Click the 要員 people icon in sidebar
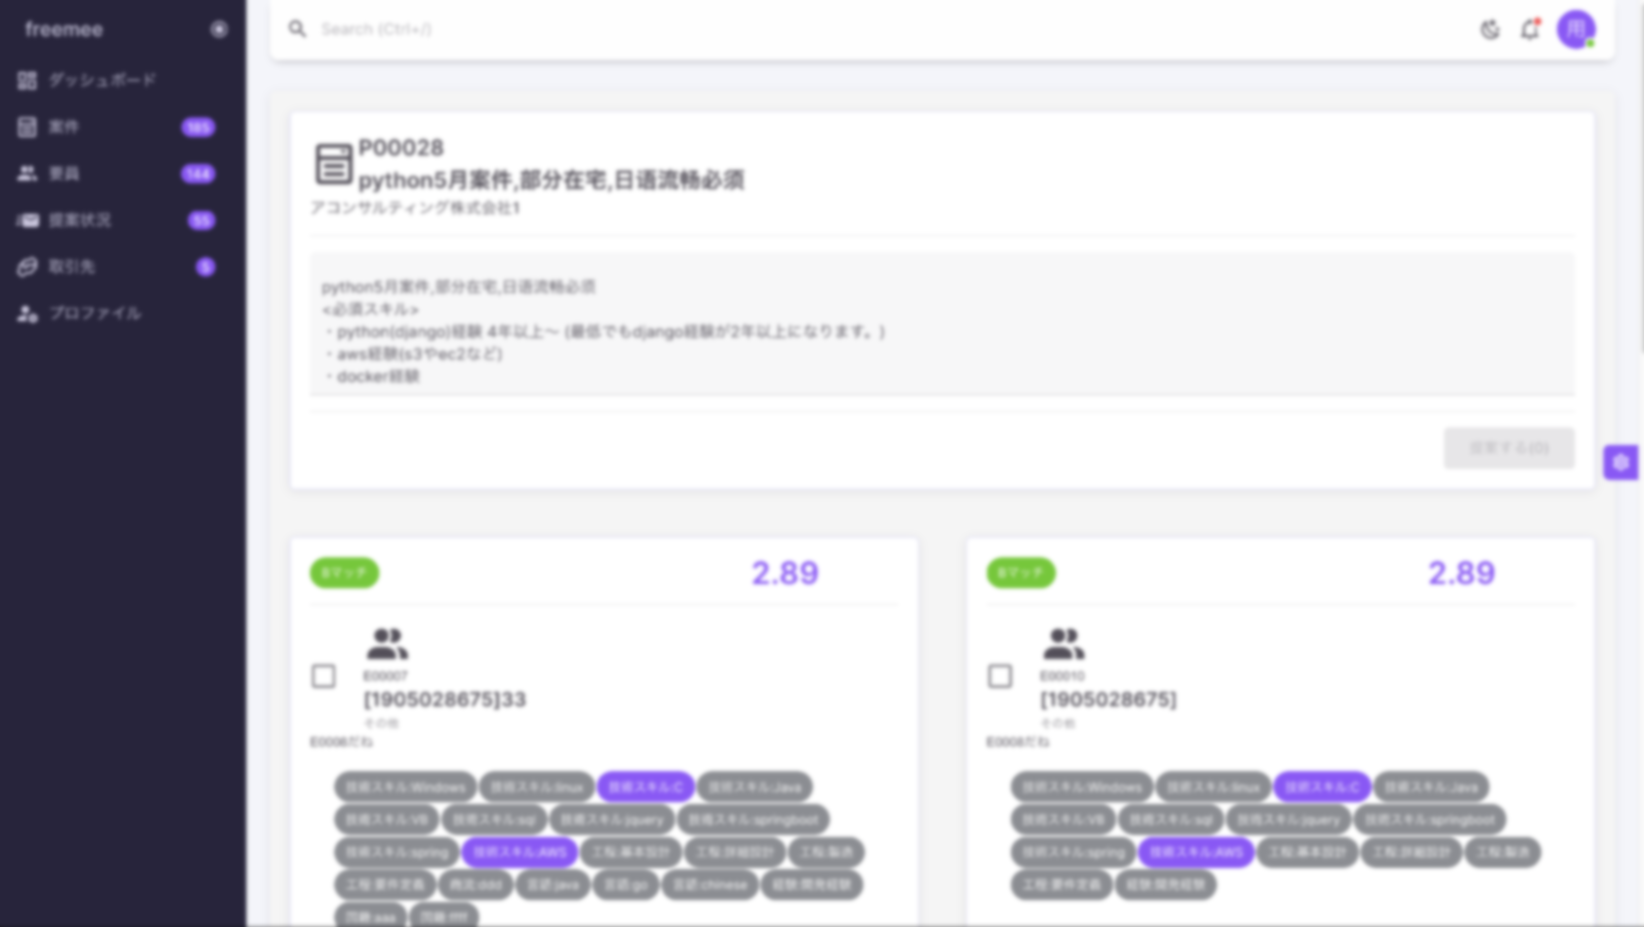The image size is (1644, 927). [x=27, y=174]
